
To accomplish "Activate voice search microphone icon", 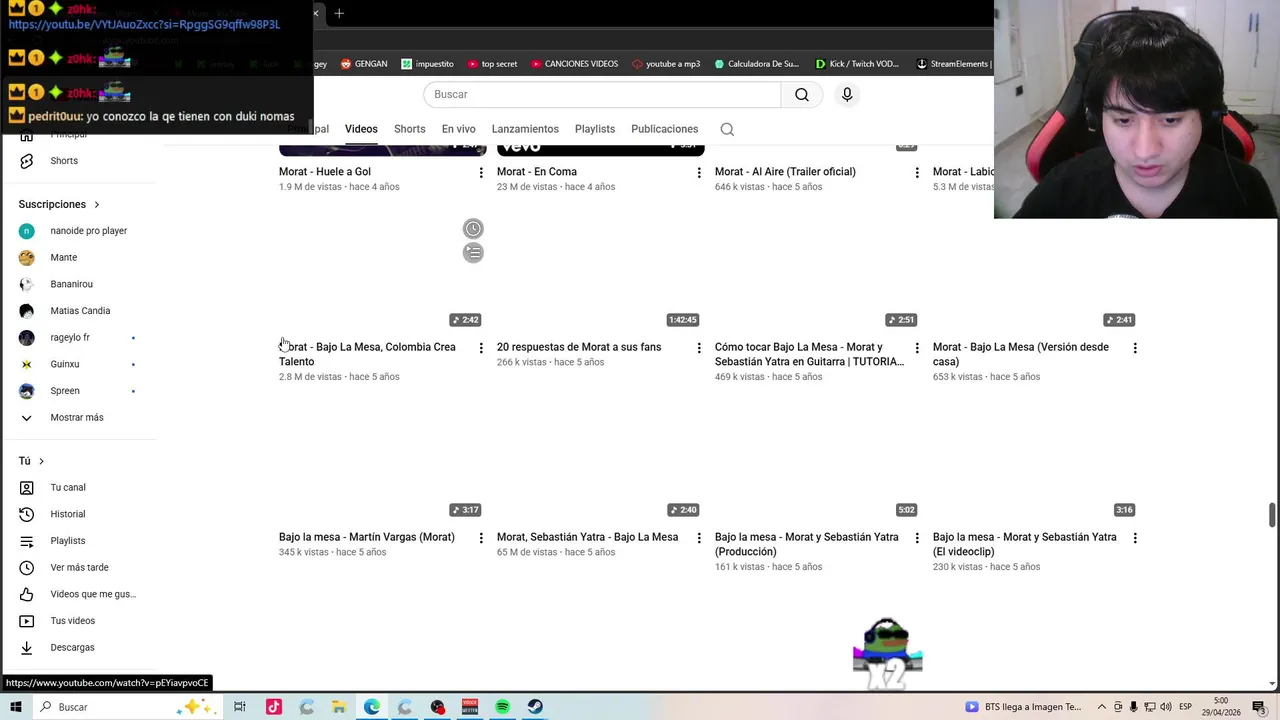I will pyautogui.click(x=847, y=94).
